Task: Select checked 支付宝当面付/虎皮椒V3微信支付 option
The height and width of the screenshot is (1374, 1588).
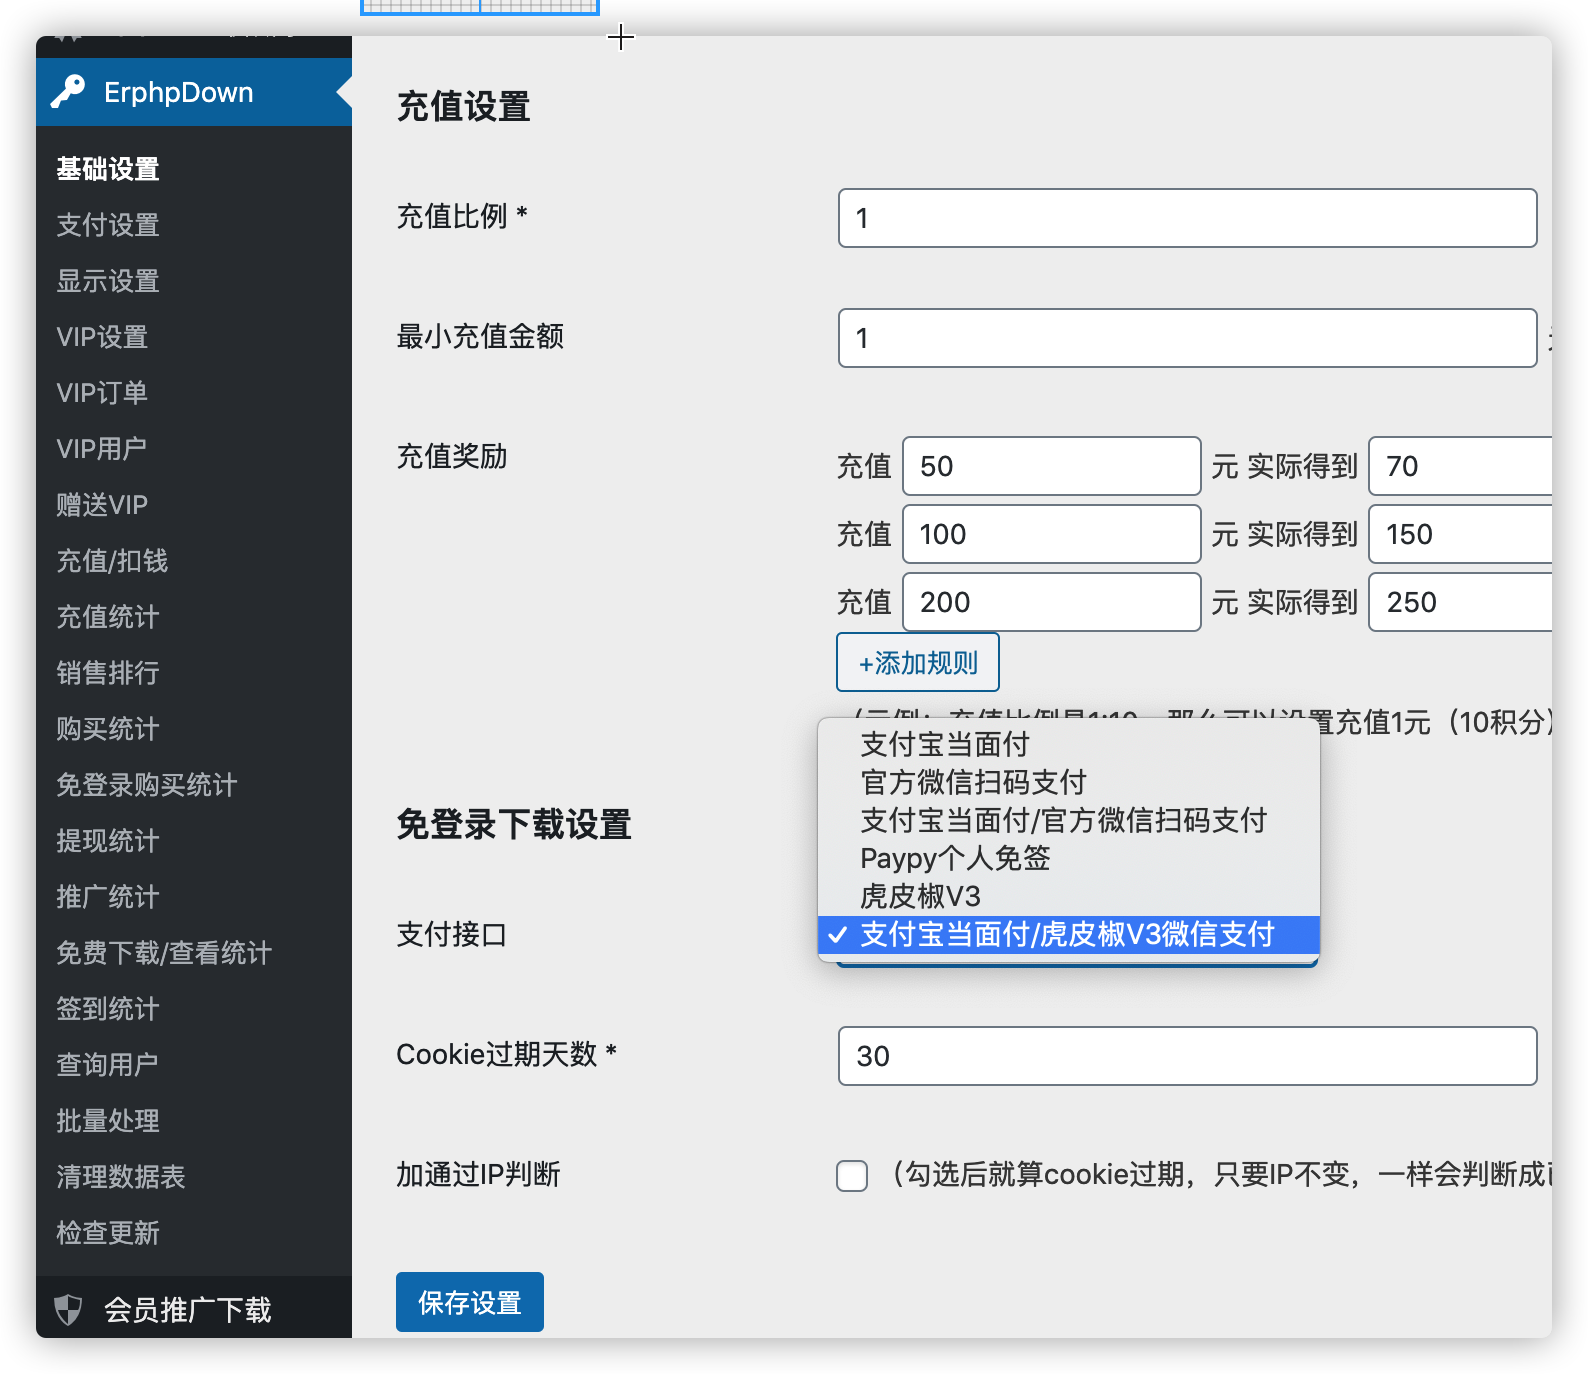Action: point(1069,934)
